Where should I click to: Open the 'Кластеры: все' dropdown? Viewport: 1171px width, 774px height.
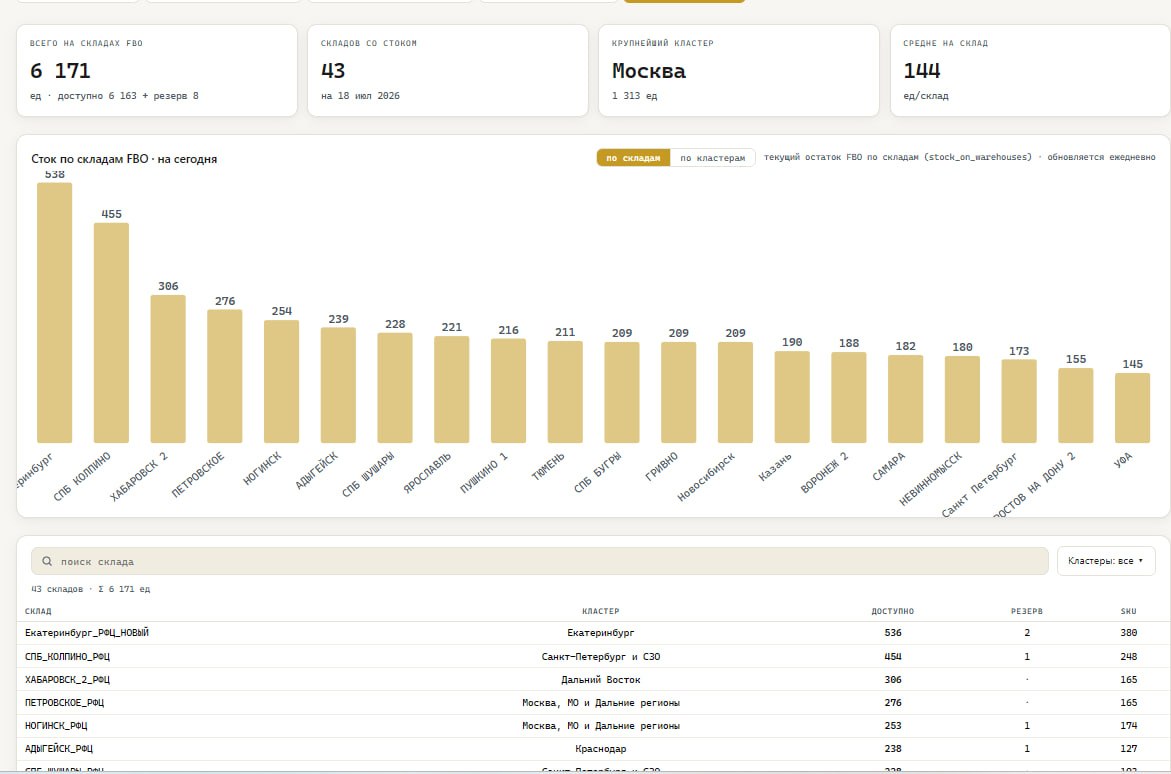(1106, 561)
